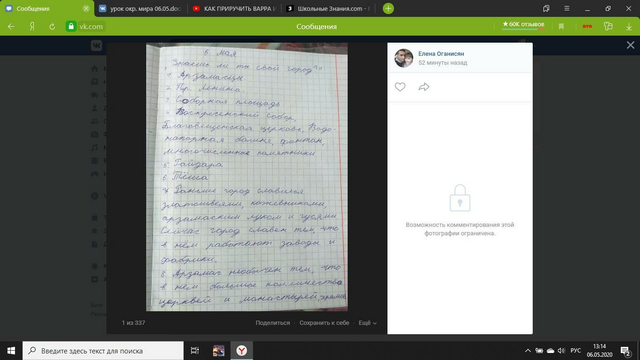
Task: Show hidden system tray icons
Action: [x=528, y=351]
